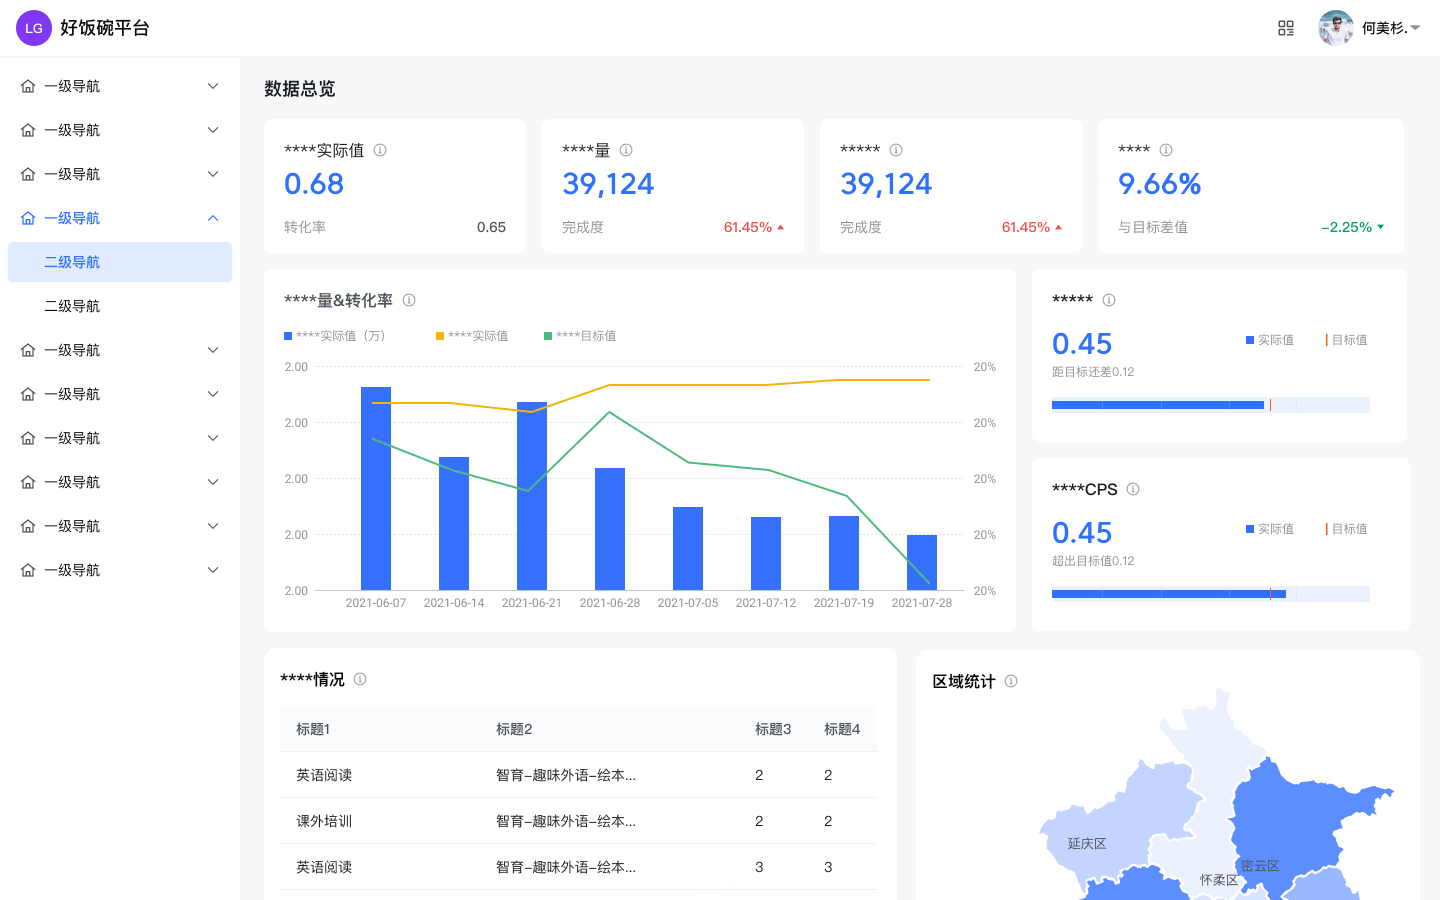Image resolution: width=1440 pixels, height=900 pixels.
Task: Click the 标题3 column header
Action: click(773, 729)
